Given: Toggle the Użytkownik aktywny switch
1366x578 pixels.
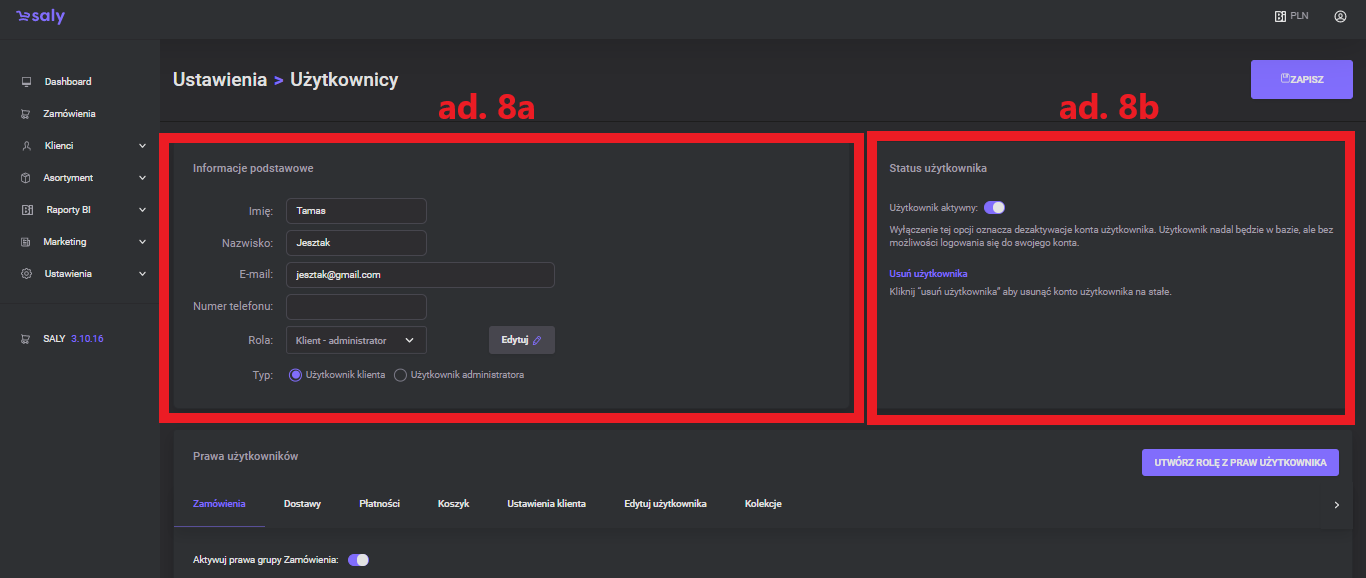Looking at the screenshot, I should (x=994, y=208).
